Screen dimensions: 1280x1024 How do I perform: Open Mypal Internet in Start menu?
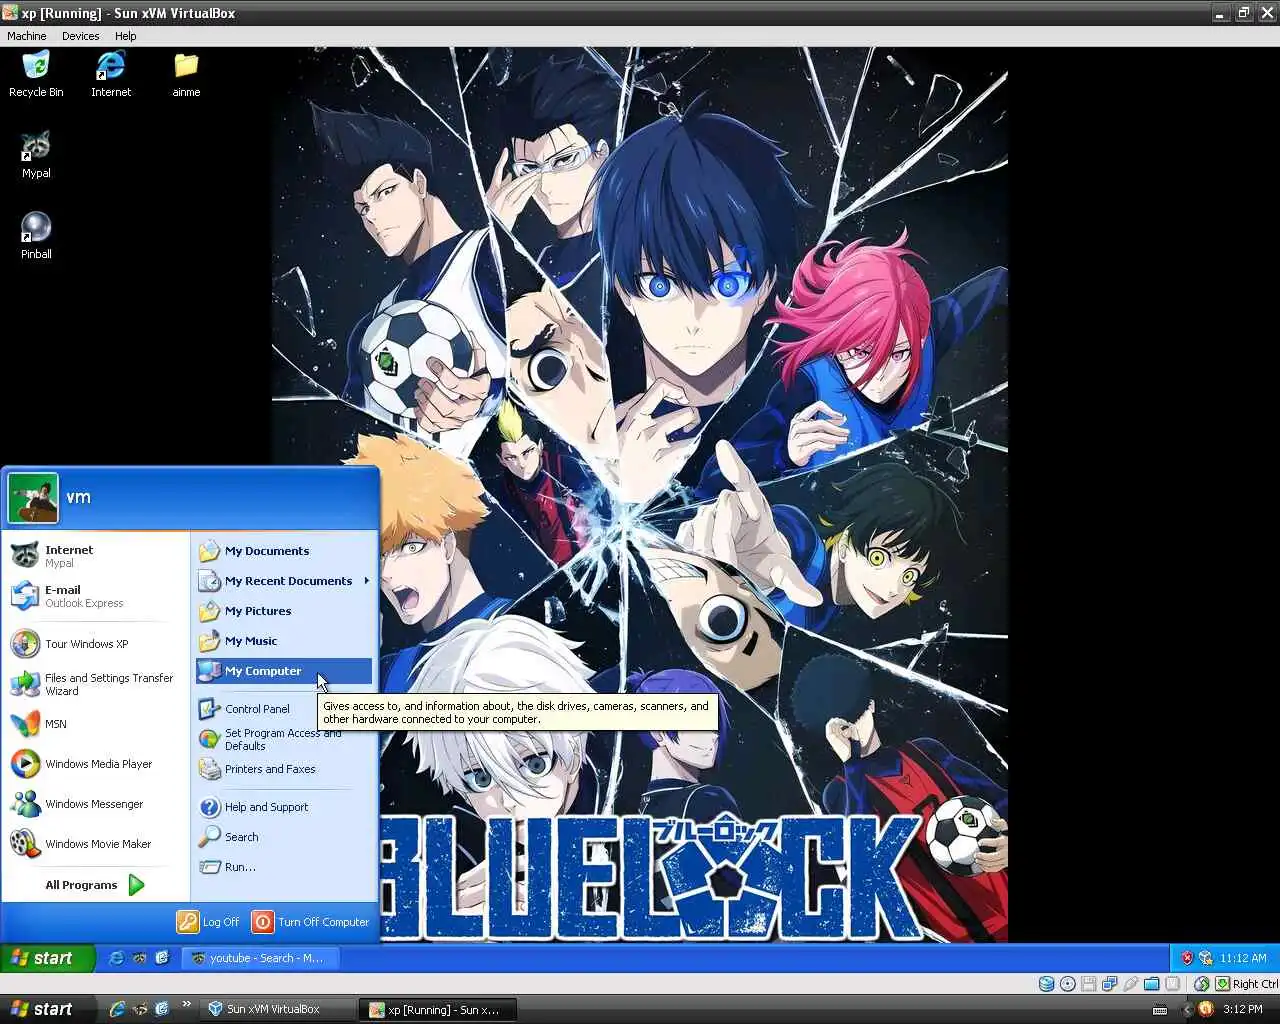click(97, 556)
